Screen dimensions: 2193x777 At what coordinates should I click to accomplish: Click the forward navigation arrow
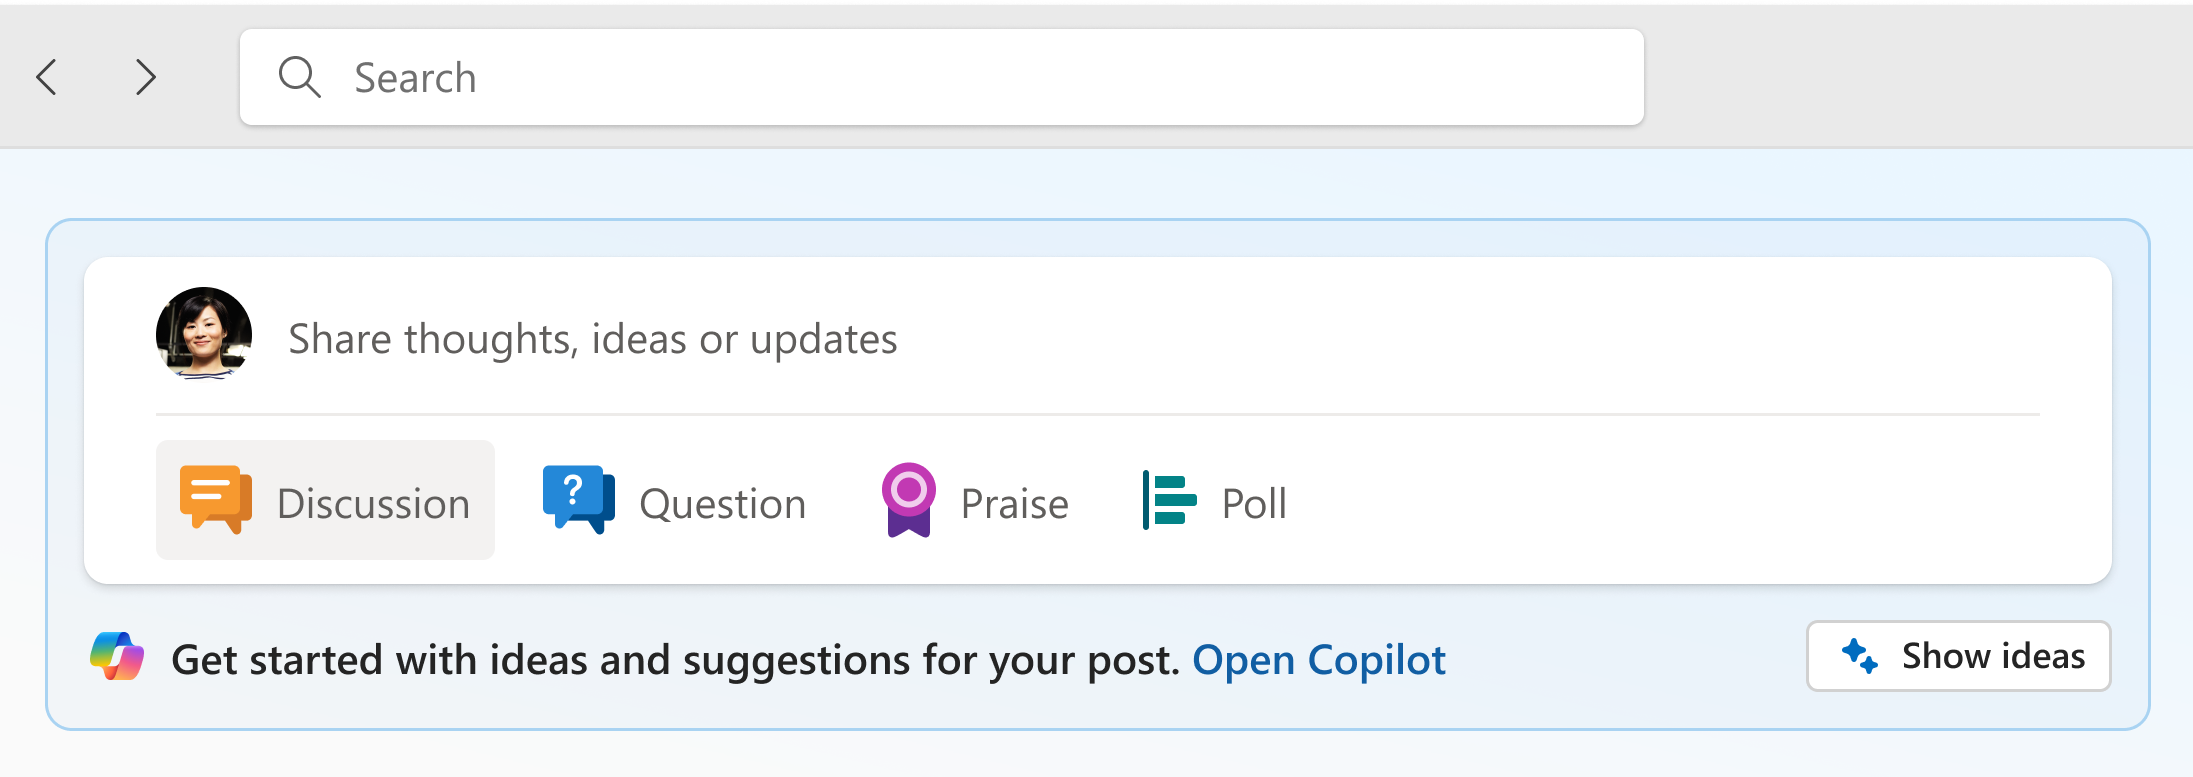pos(145,77)
